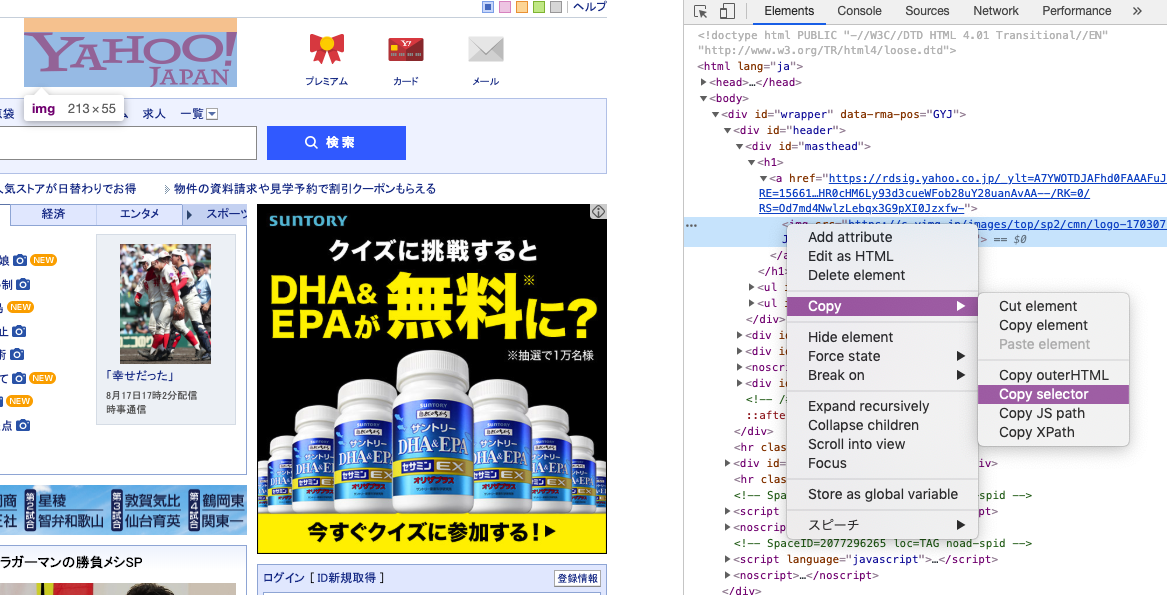Click the camera icon beside 術
The height and width of the screenshot is (595, 1167).
16,354
